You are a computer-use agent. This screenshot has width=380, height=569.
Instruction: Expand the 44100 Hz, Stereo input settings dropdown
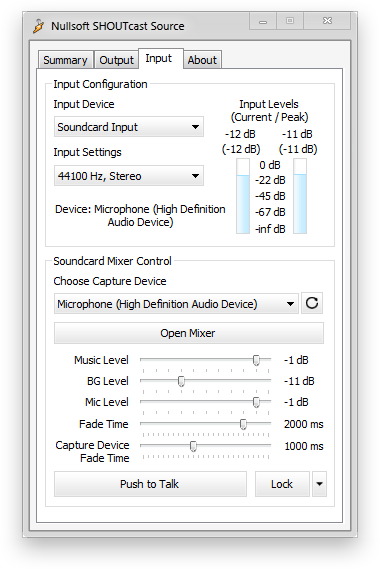click(129, 176)
